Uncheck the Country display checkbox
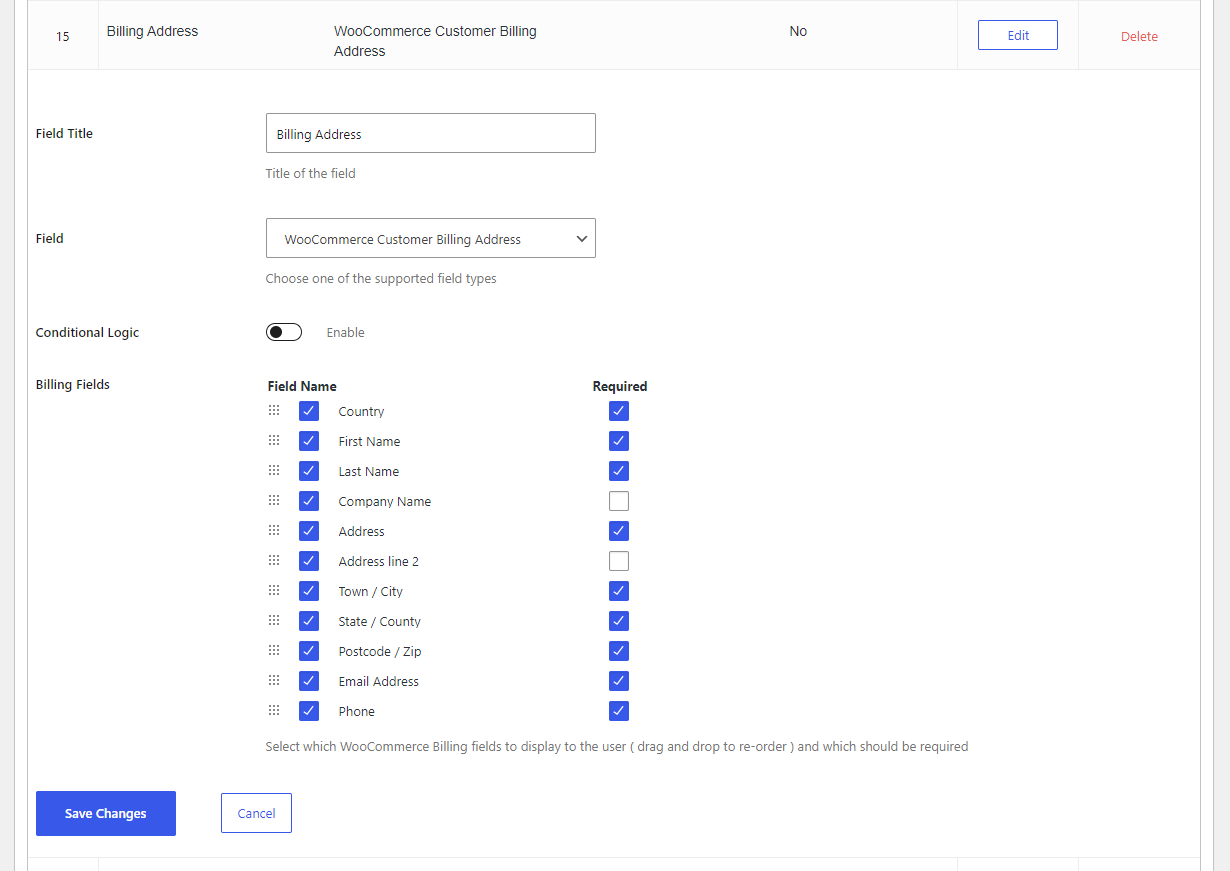This screenshot has height=871, width=1230. click(309, 411)
